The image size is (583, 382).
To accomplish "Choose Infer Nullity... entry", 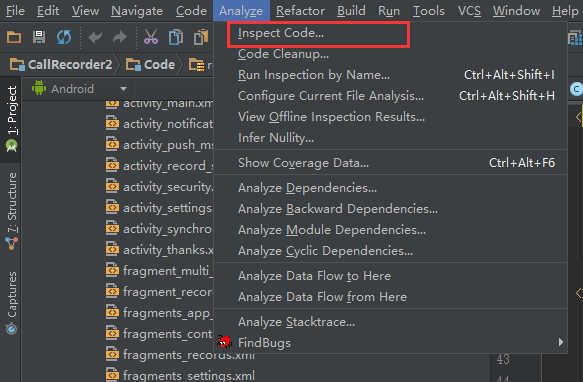I will point(390,138).
